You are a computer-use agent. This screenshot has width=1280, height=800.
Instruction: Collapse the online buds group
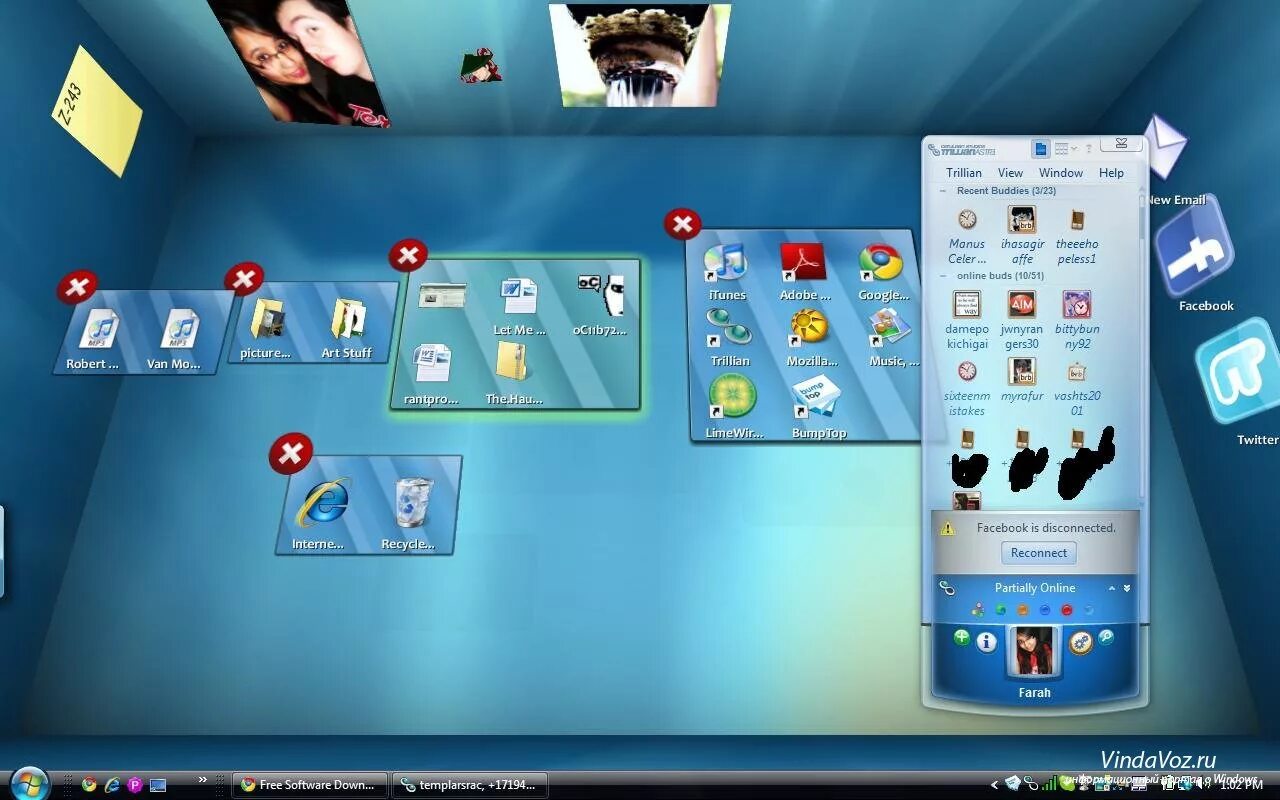pos(943,275)
